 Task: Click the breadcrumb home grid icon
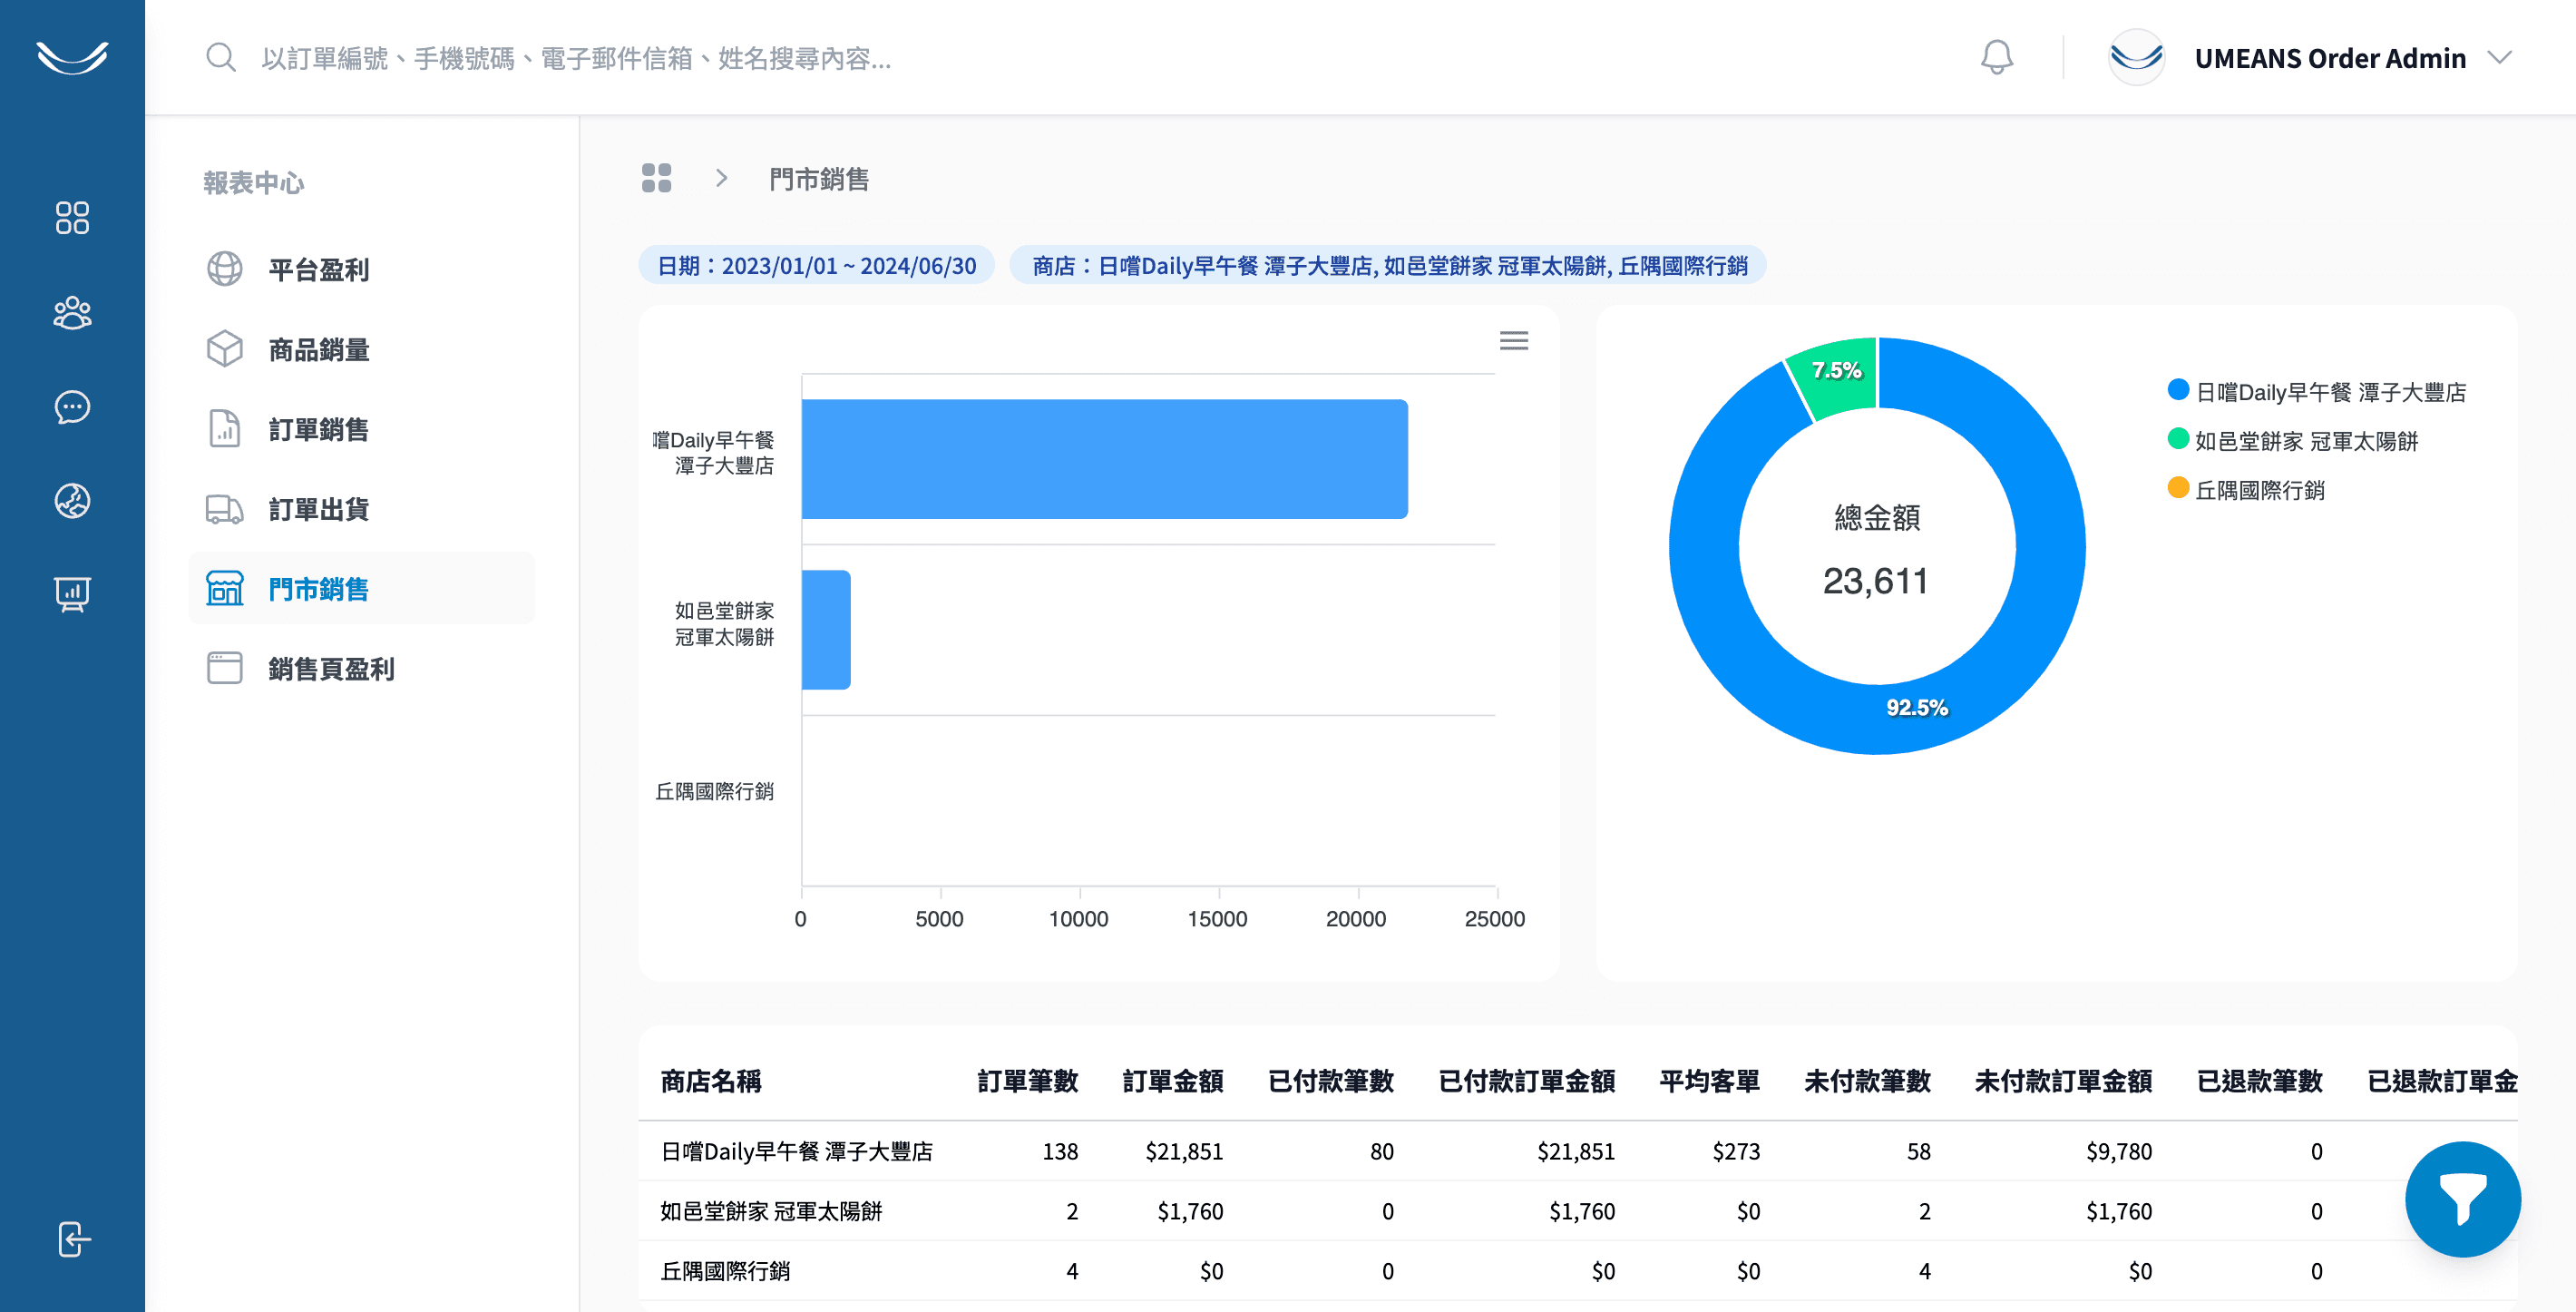656,178
